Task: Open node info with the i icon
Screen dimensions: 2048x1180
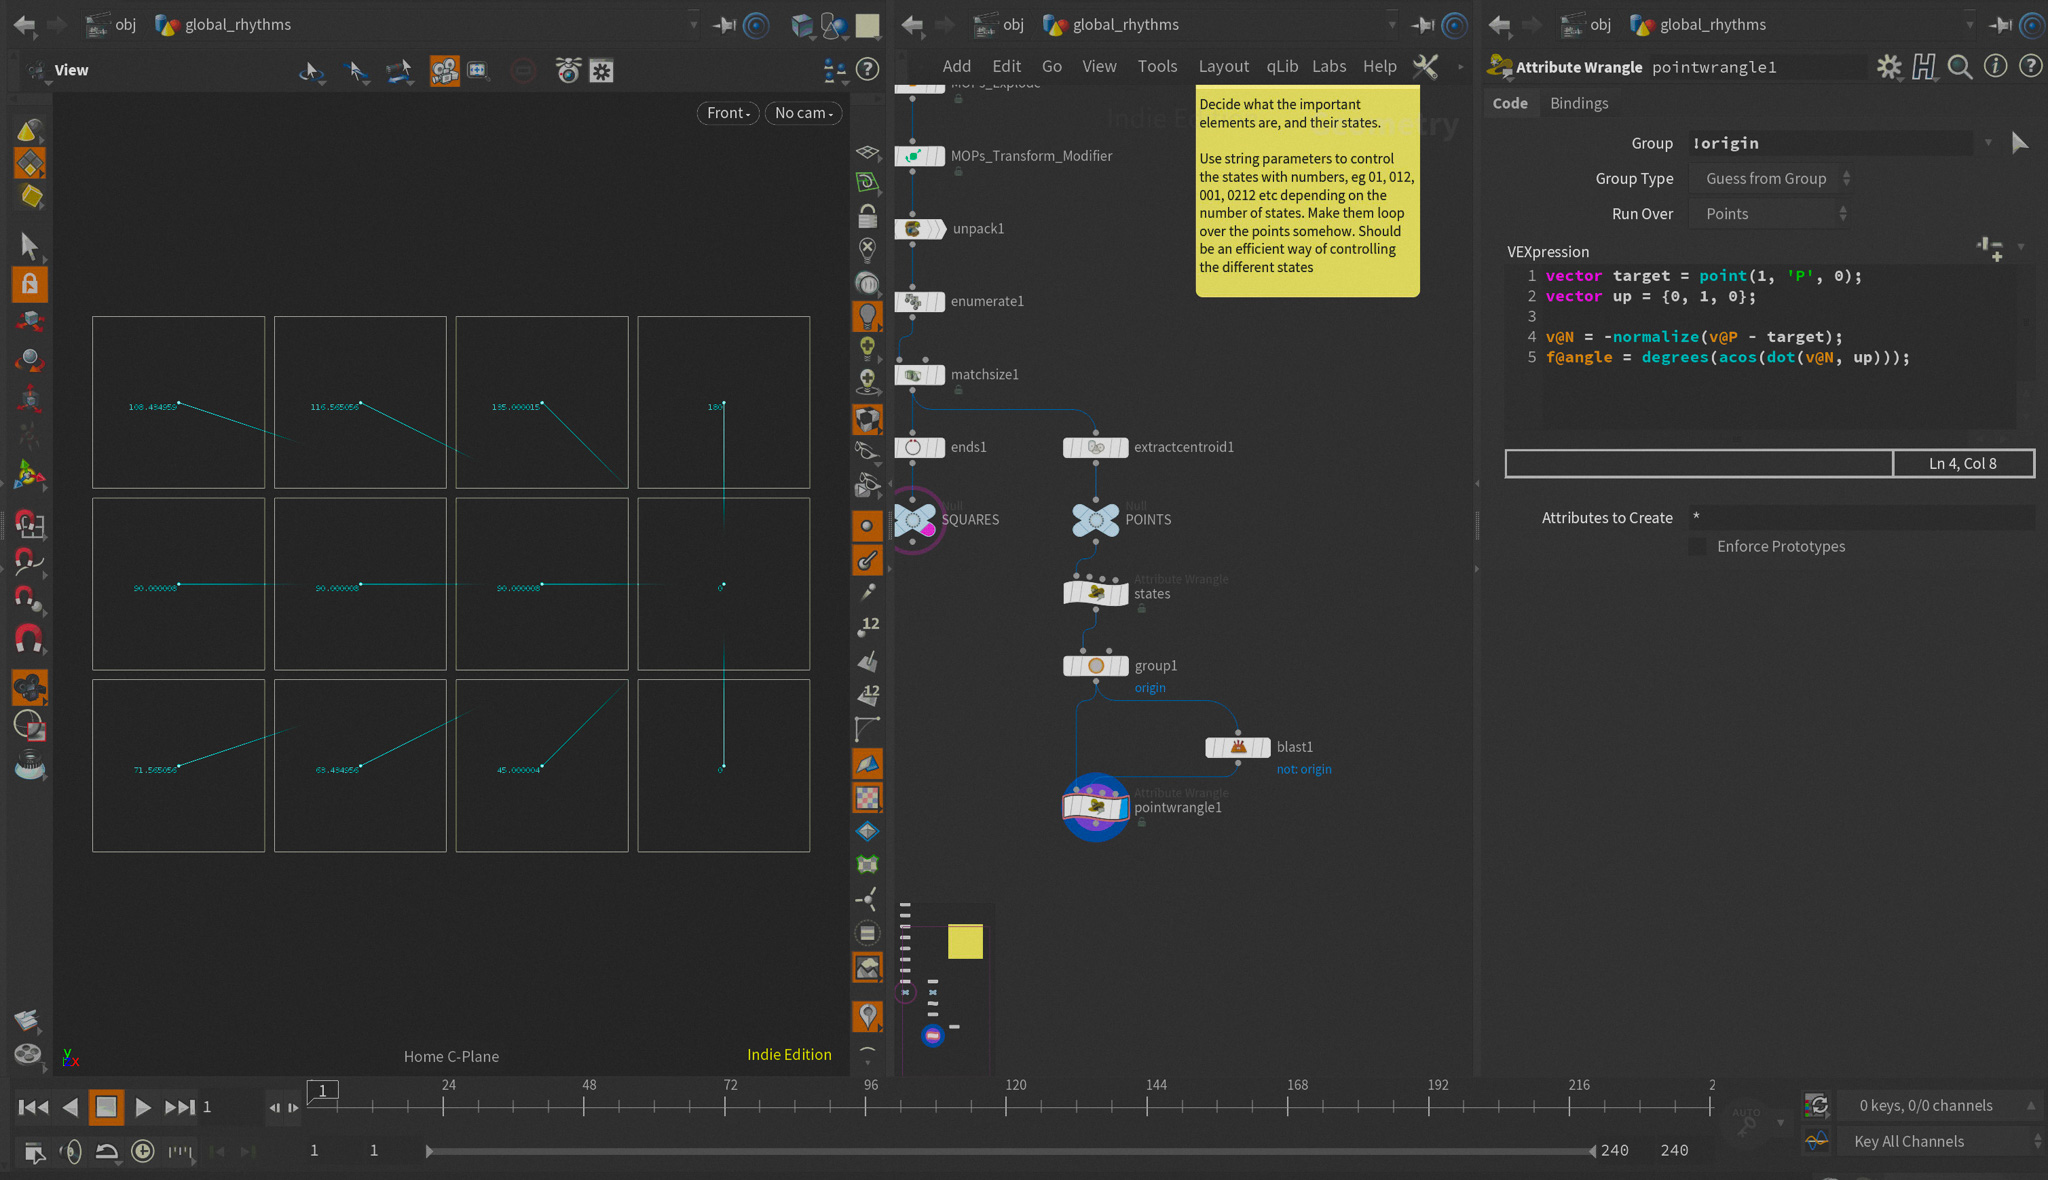Action: coord(1996,67)
